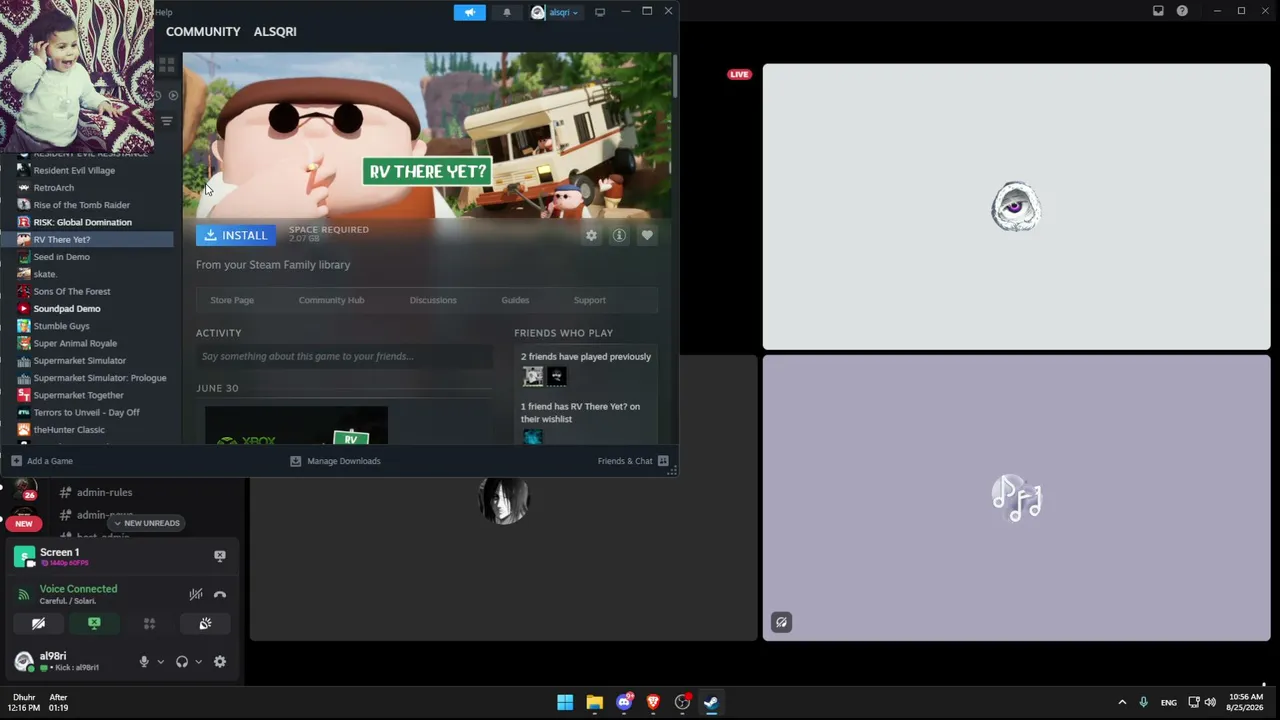Image resolution: width=1280 pixels, height=720 pixels.
Task: Open the Support tab
Action: pyautogui.click(x=590, y=300)
